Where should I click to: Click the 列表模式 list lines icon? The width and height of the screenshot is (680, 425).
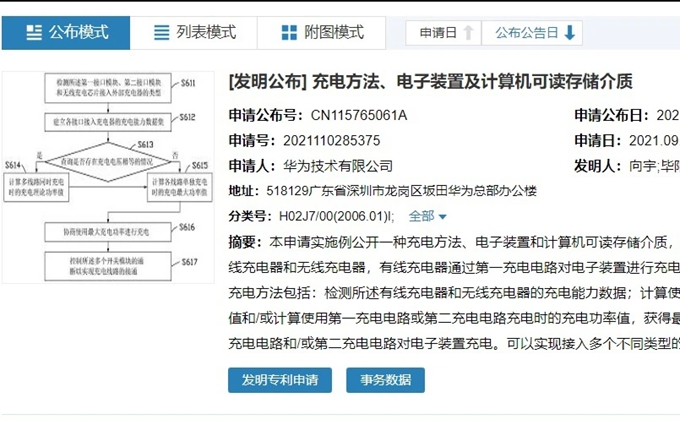162,33
